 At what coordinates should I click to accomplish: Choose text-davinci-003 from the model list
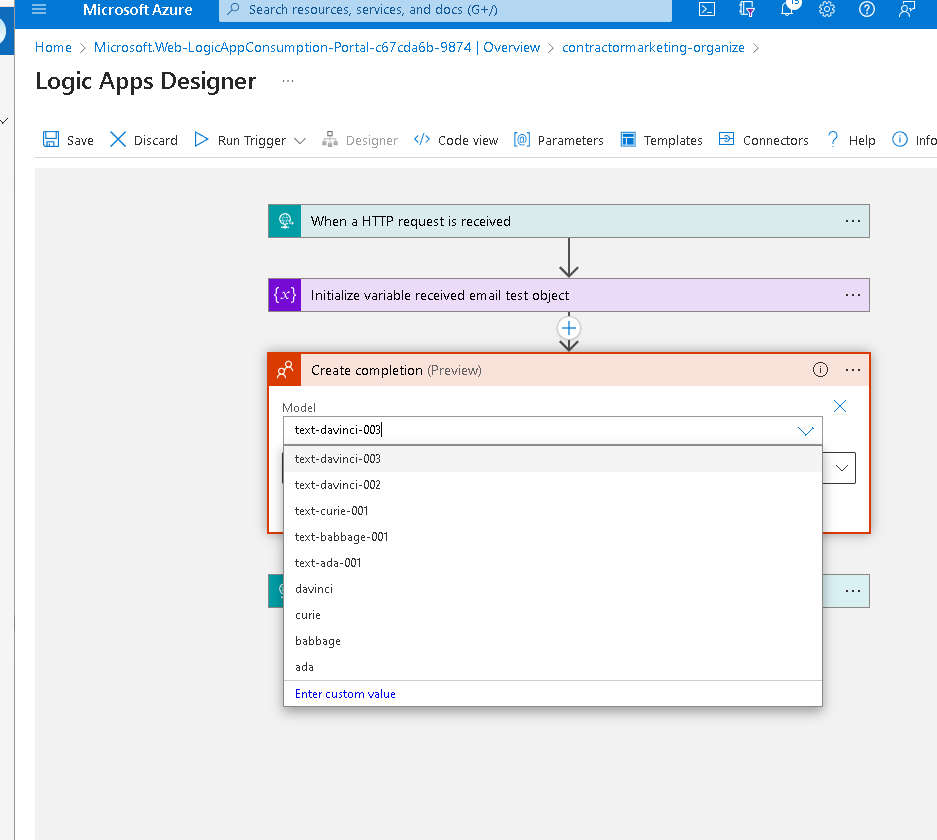tap(553, 459)
